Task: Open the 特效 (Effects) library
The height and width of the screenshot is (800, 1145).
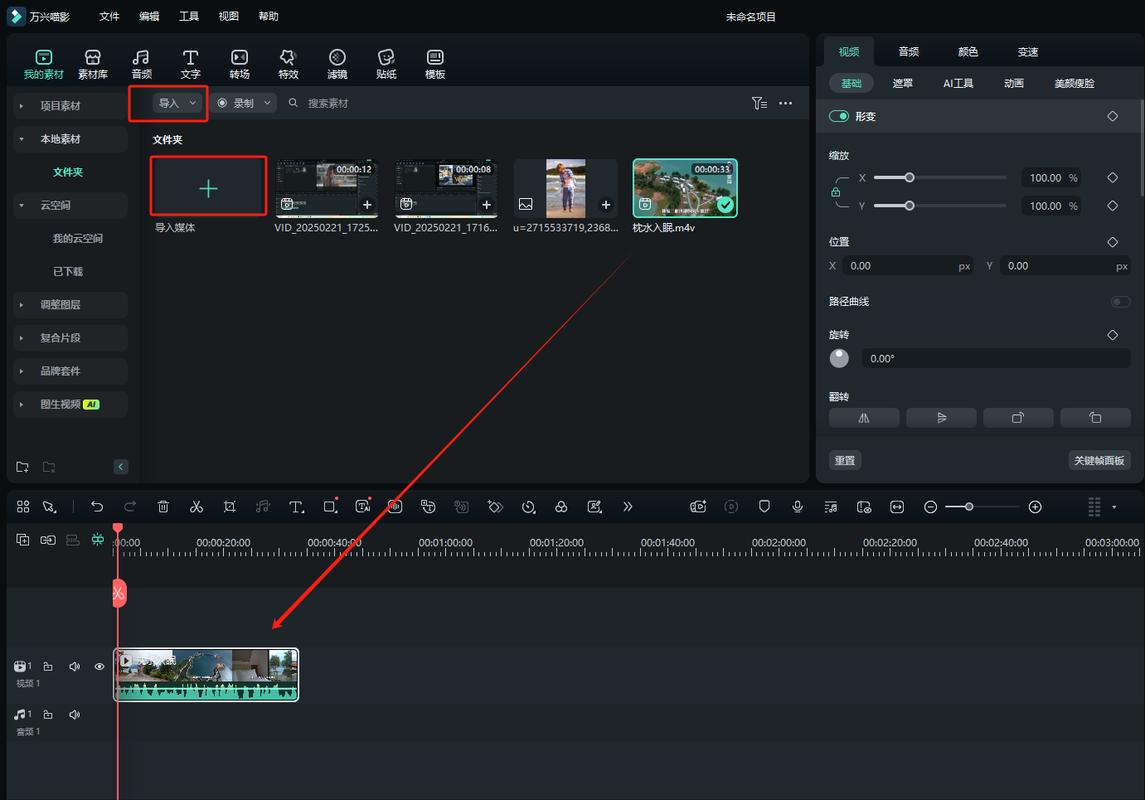Action: pyautogui.click(x=288, y=64)
